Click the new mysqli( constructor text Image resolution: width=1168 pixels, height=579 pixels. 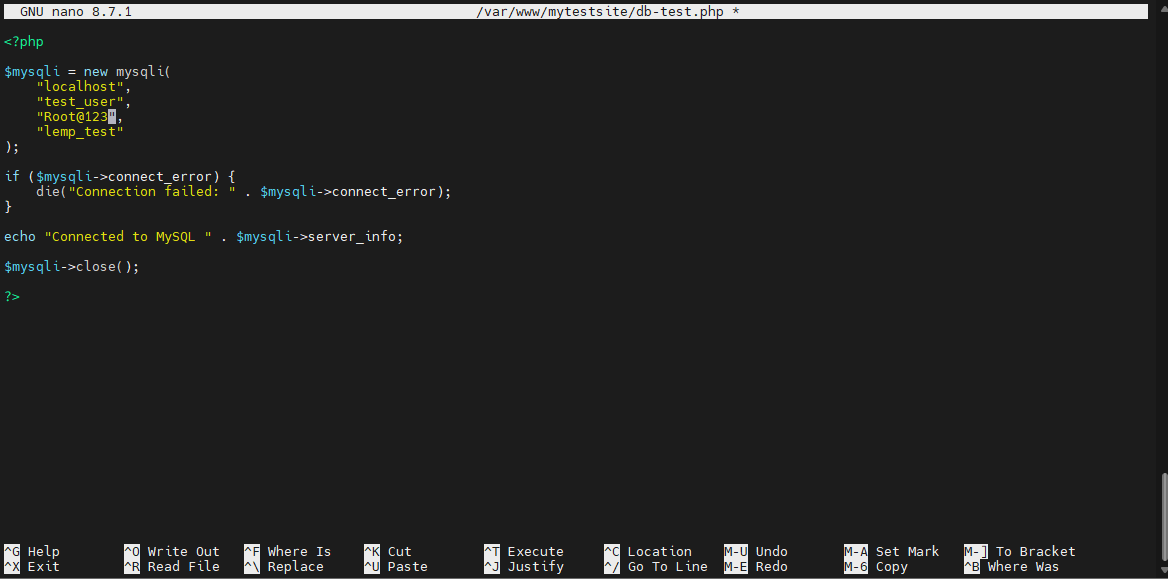127,72
